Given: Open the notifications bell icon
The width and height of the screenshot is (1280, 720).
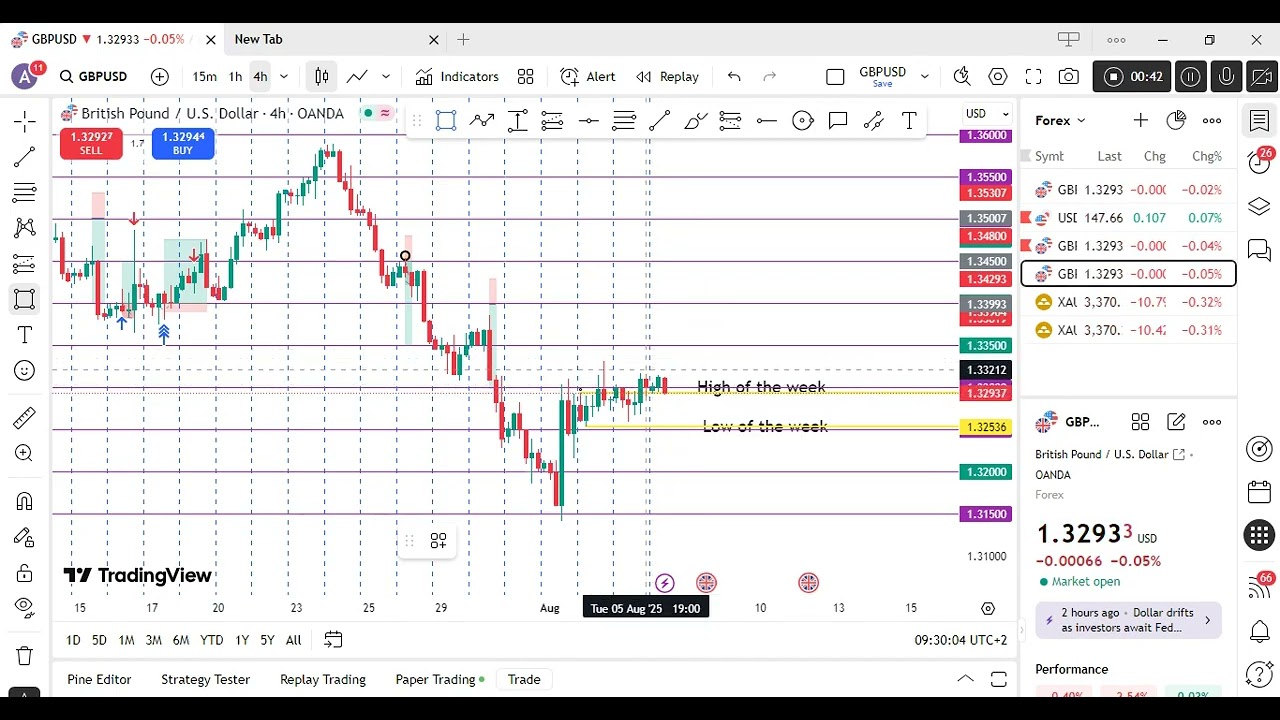Looking at the screenshot, I should [x=1259, y=632].
